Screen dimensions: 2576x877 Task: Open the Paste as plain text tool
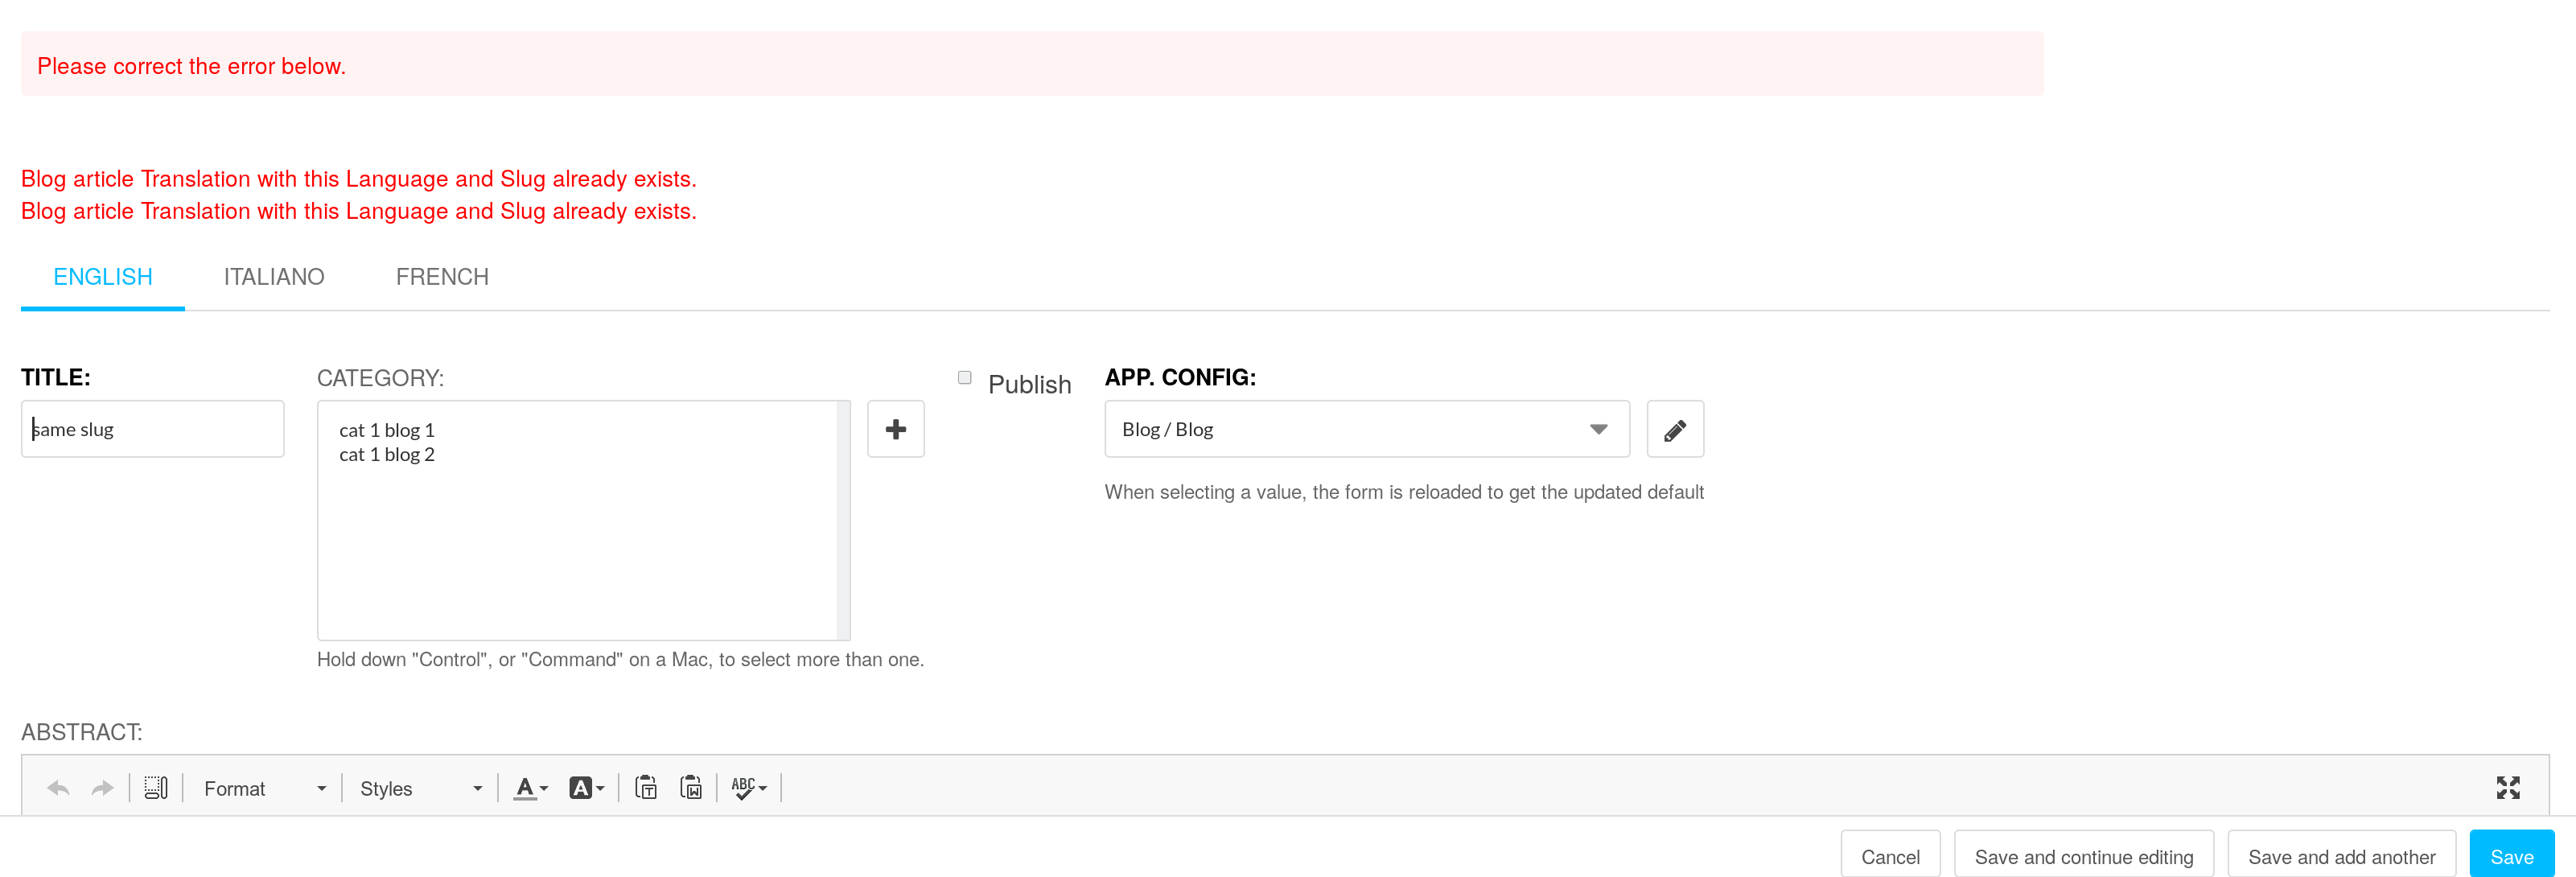coord(647,788)
